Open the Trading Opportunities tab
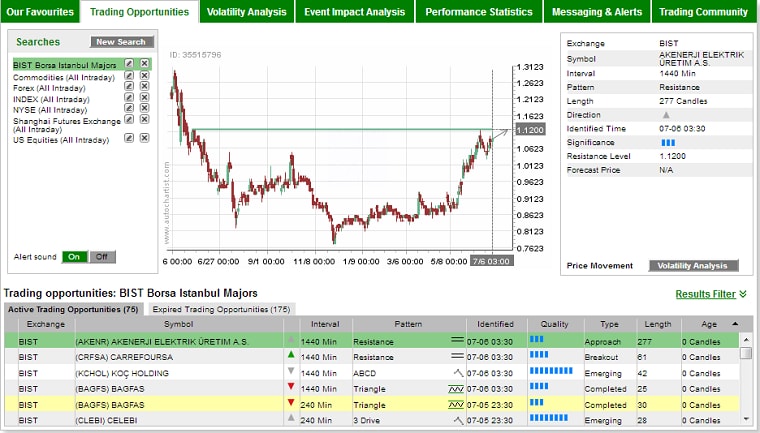This screenshot has height=433, width=760. coord(140,12)
